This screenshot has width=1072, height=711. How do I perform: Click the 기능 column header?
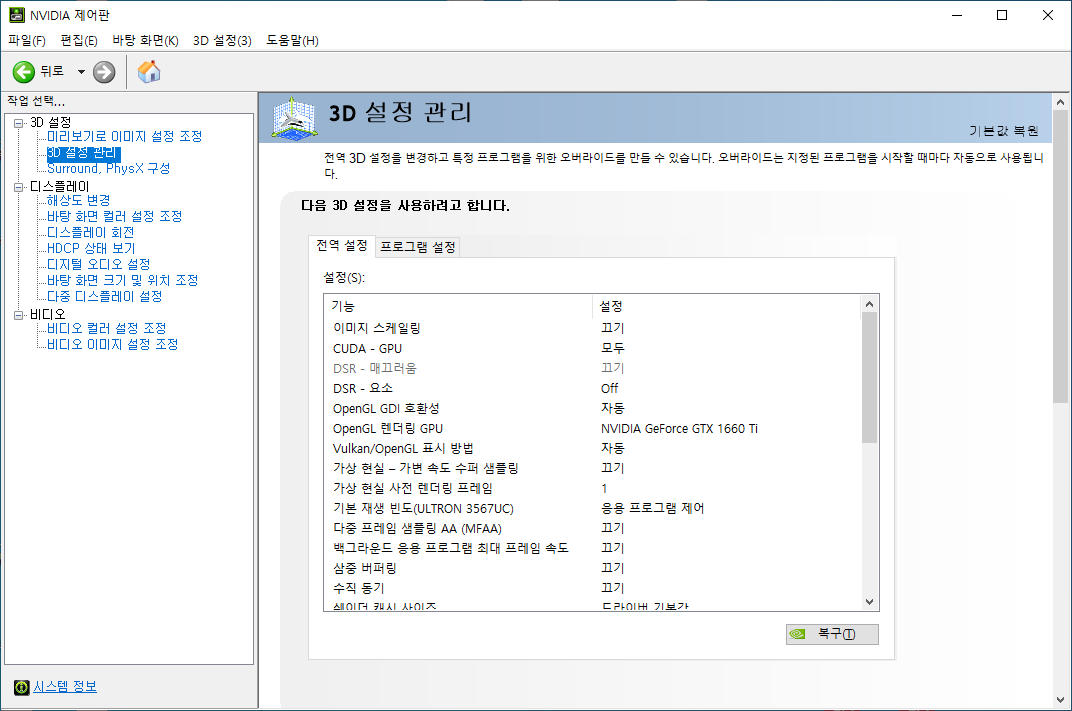point(457,306)
